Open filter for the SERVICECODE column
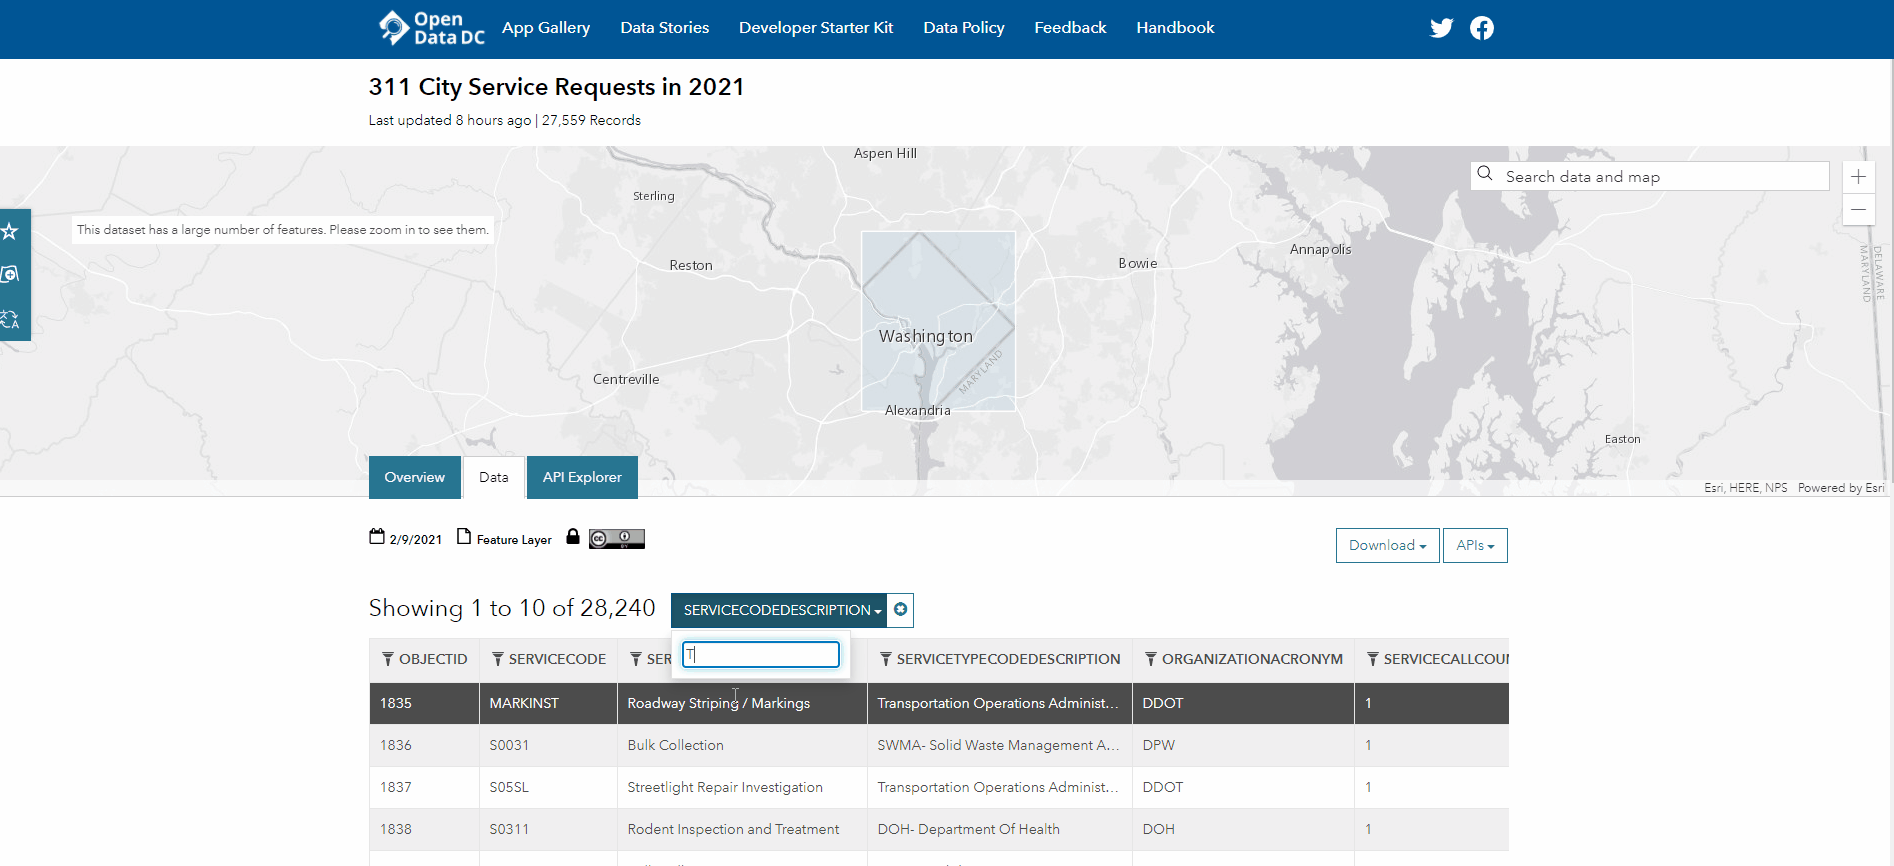The width and height of the screenshot is (1894, 866). tap(497, 659)
